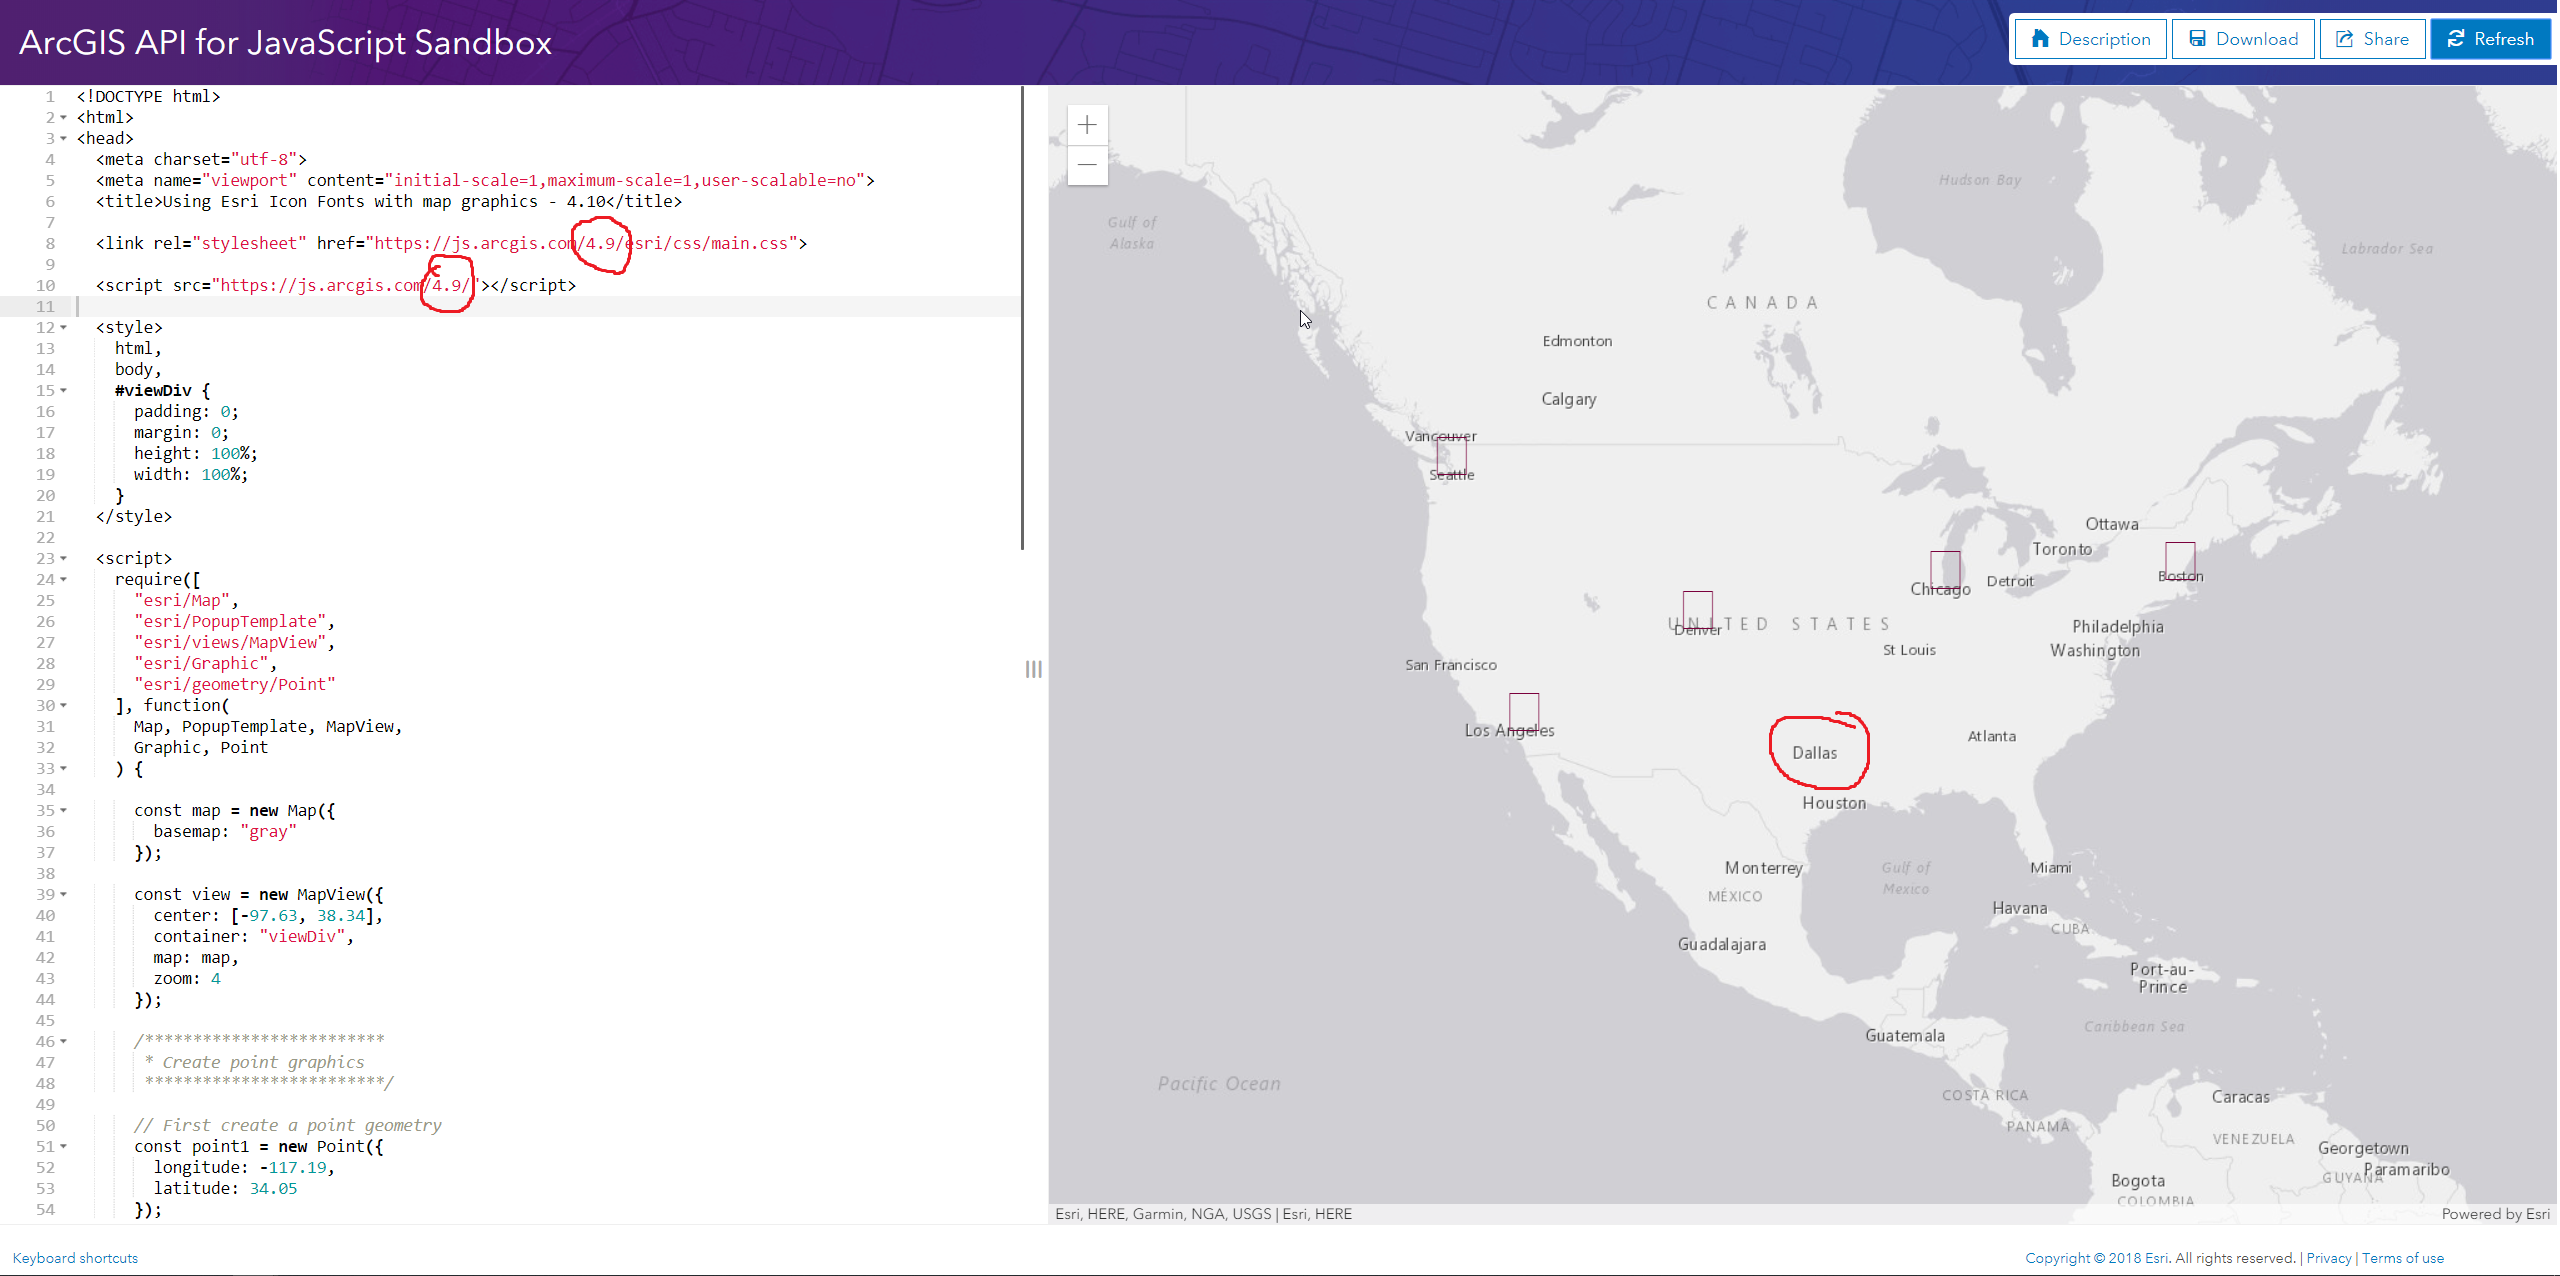Click the Calgary label on the map

pos(1568,399)
